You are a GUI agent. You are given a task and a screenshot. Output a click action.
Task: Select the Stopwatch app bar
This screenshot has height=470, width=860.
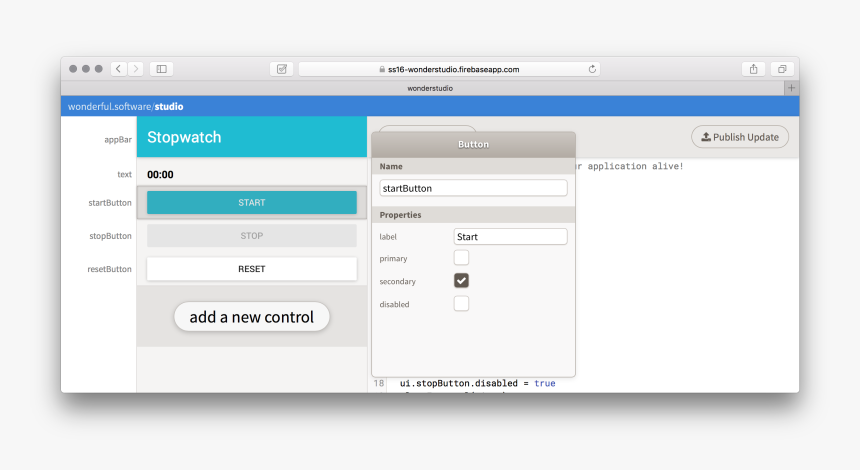click(252, 137)
